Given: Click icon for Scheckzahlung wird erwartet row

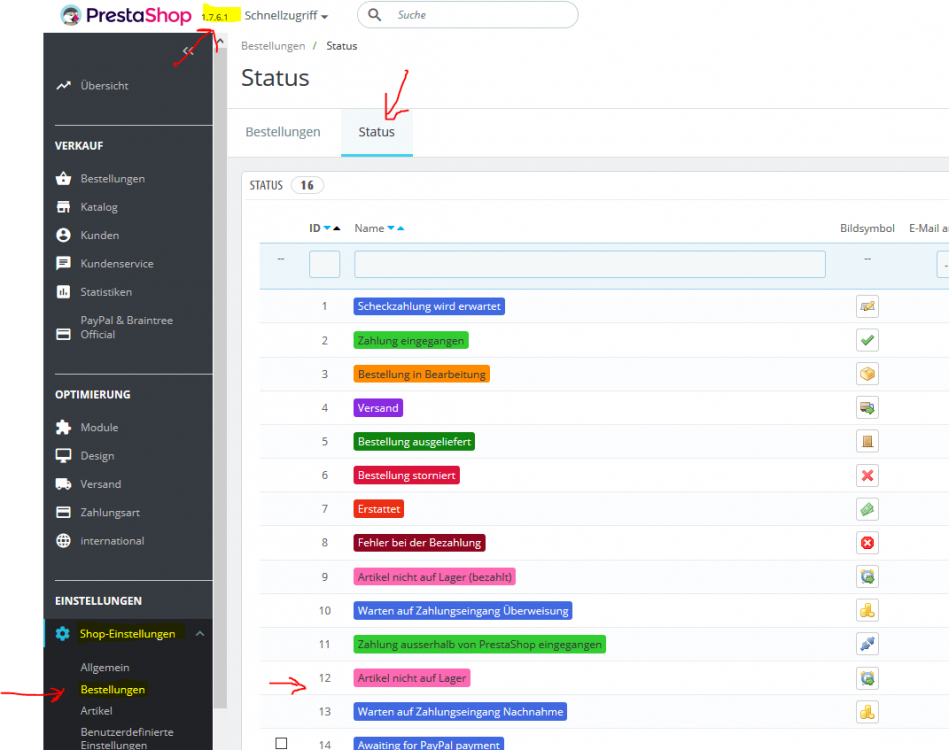Looking at the screenshot, I should pos(867,306).
